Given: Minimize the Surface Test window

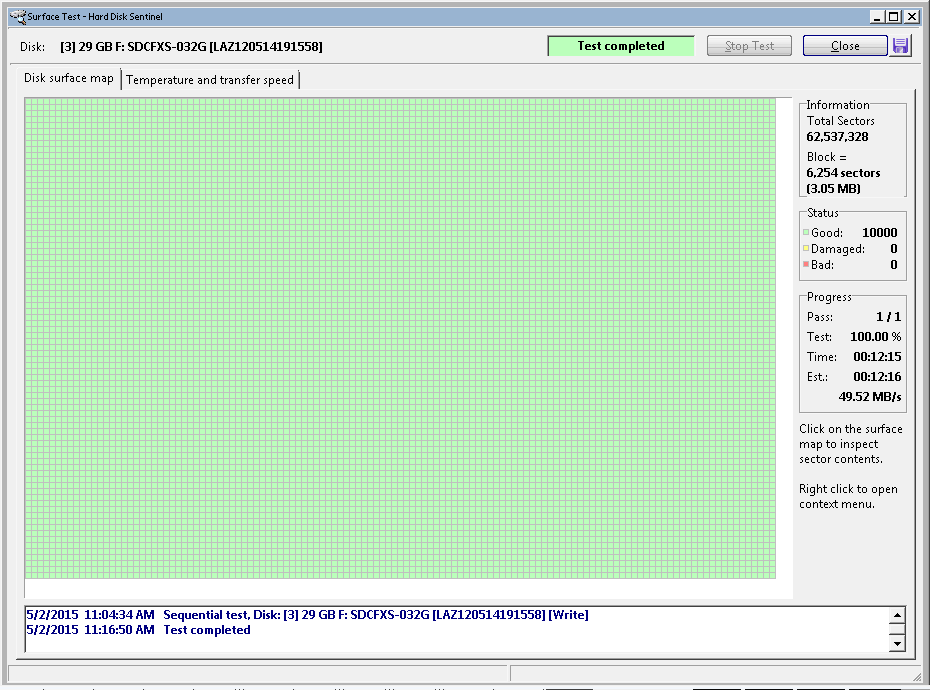Looking at the screenshot, I should pyautogui.click(x=877, y=16).
